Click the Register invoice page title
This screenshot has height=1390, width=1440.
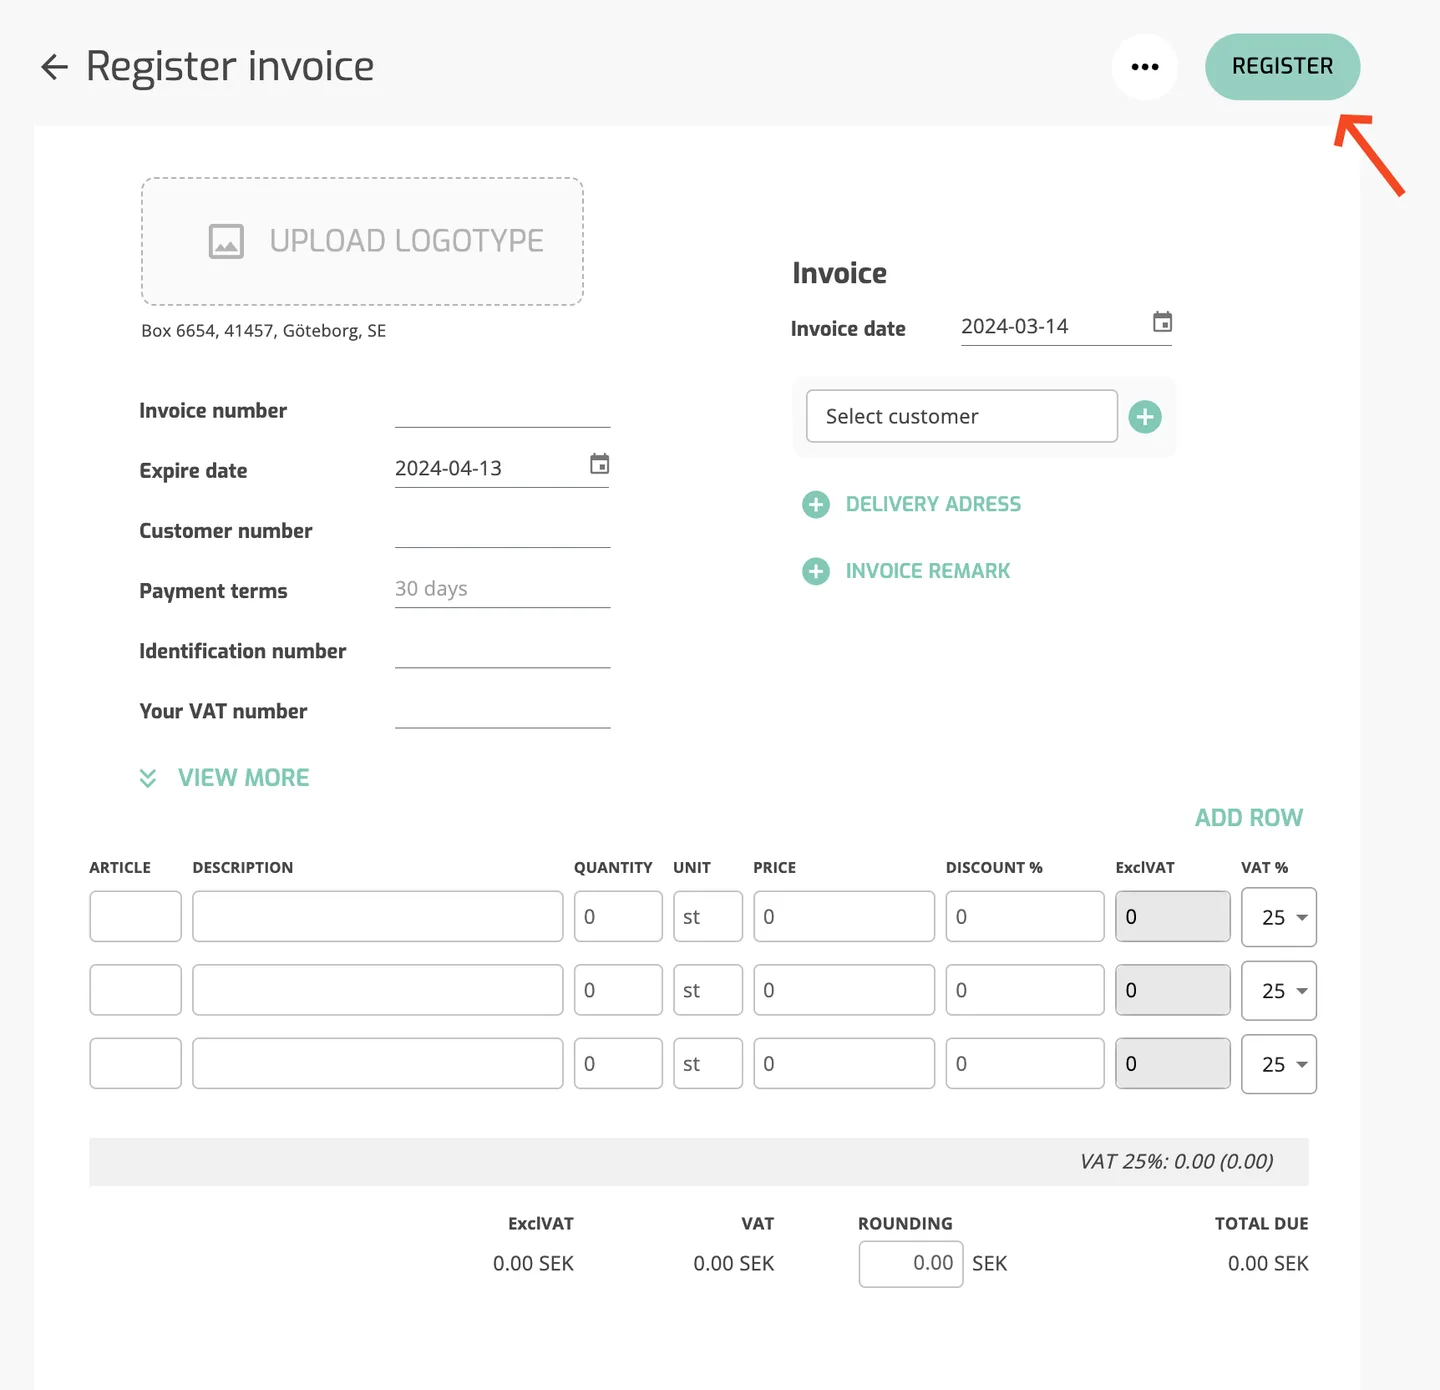point(230,67)
